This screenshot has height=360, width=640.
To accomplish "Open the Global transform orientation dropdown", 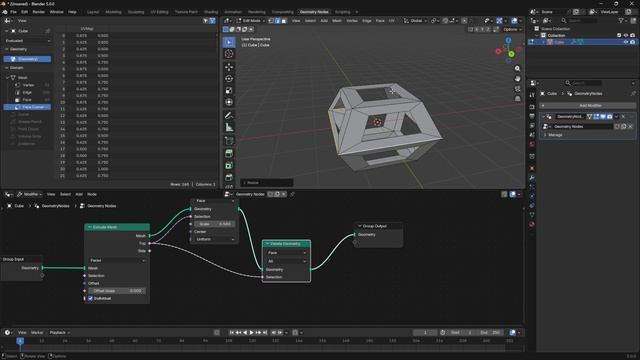I will tap(415, 20).
